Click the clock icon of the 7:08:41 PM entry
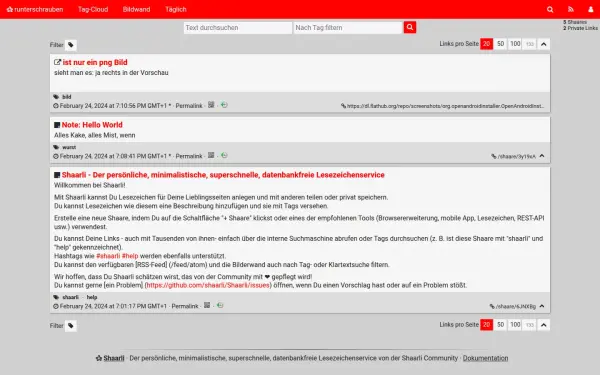The image size is (600, 375). click(56, 157)
